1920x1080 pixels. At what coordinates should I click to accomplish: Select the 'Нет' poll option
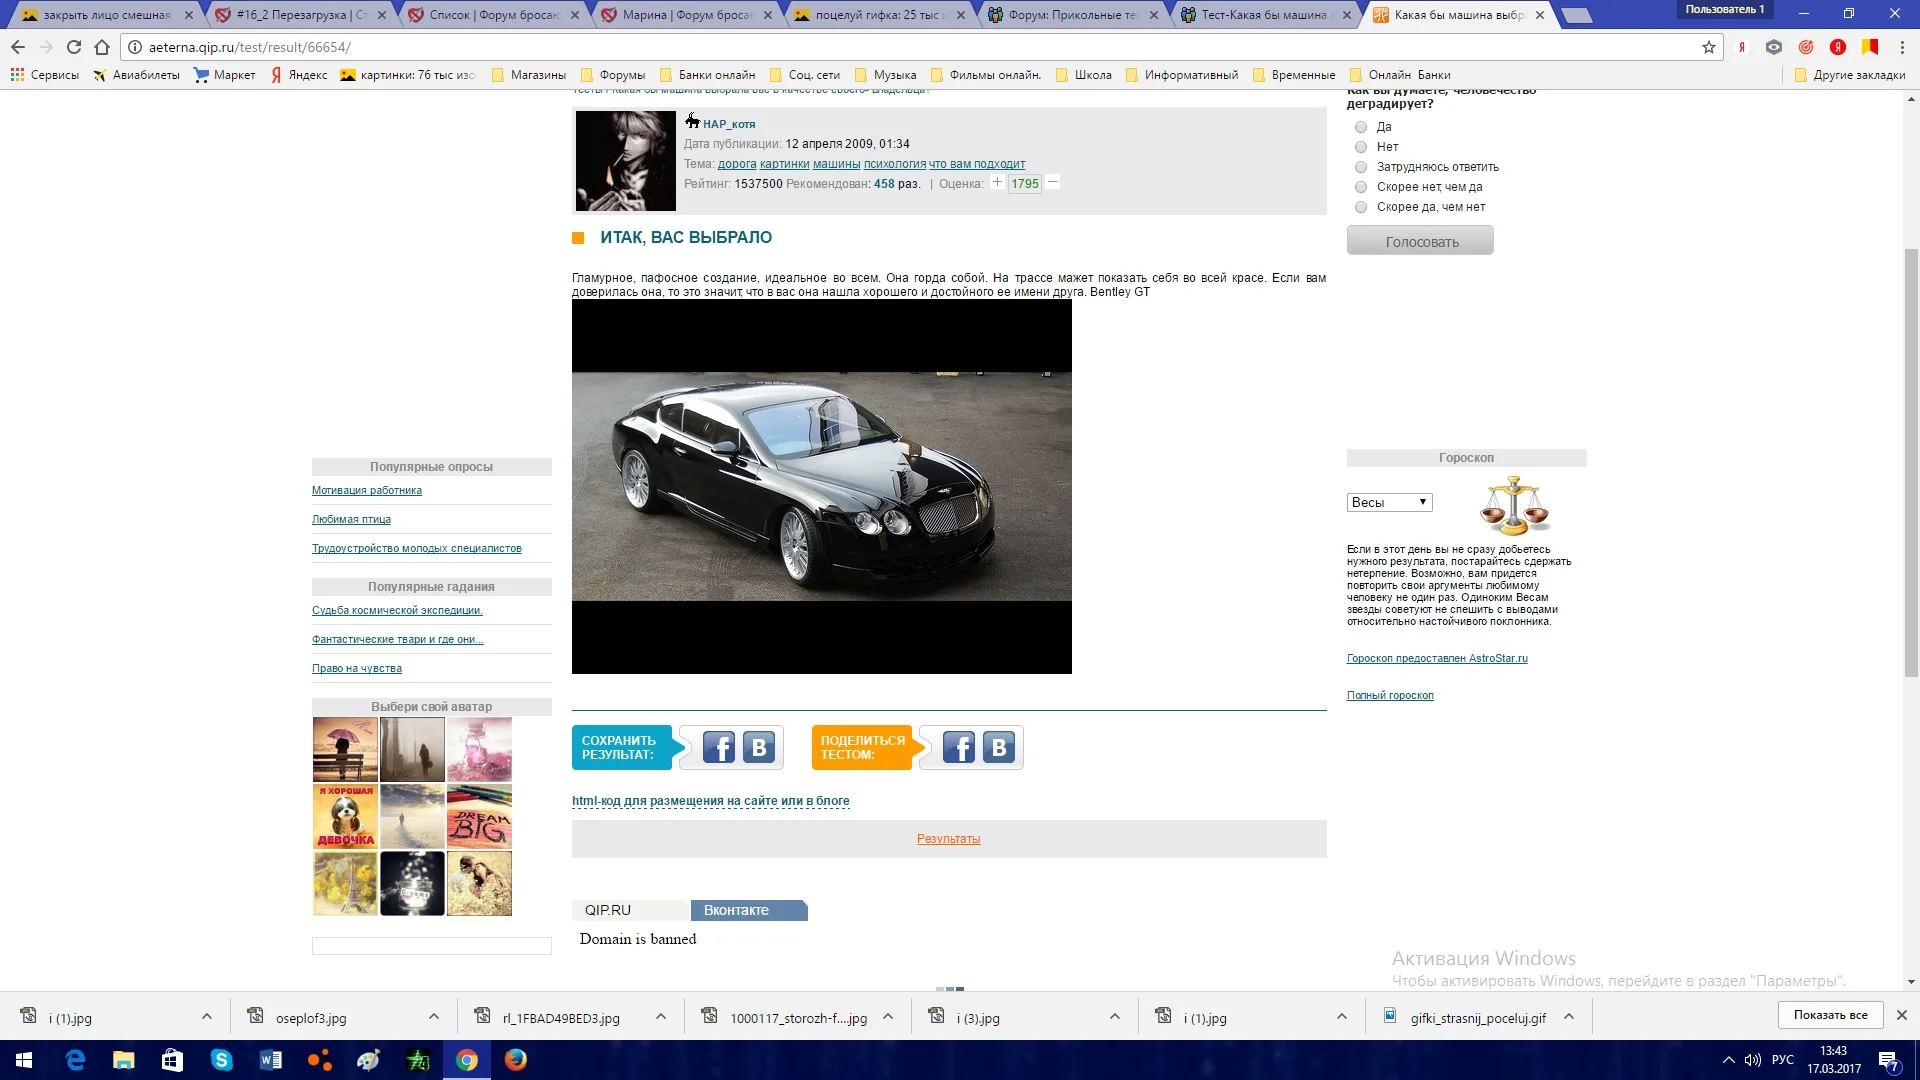1360,147
